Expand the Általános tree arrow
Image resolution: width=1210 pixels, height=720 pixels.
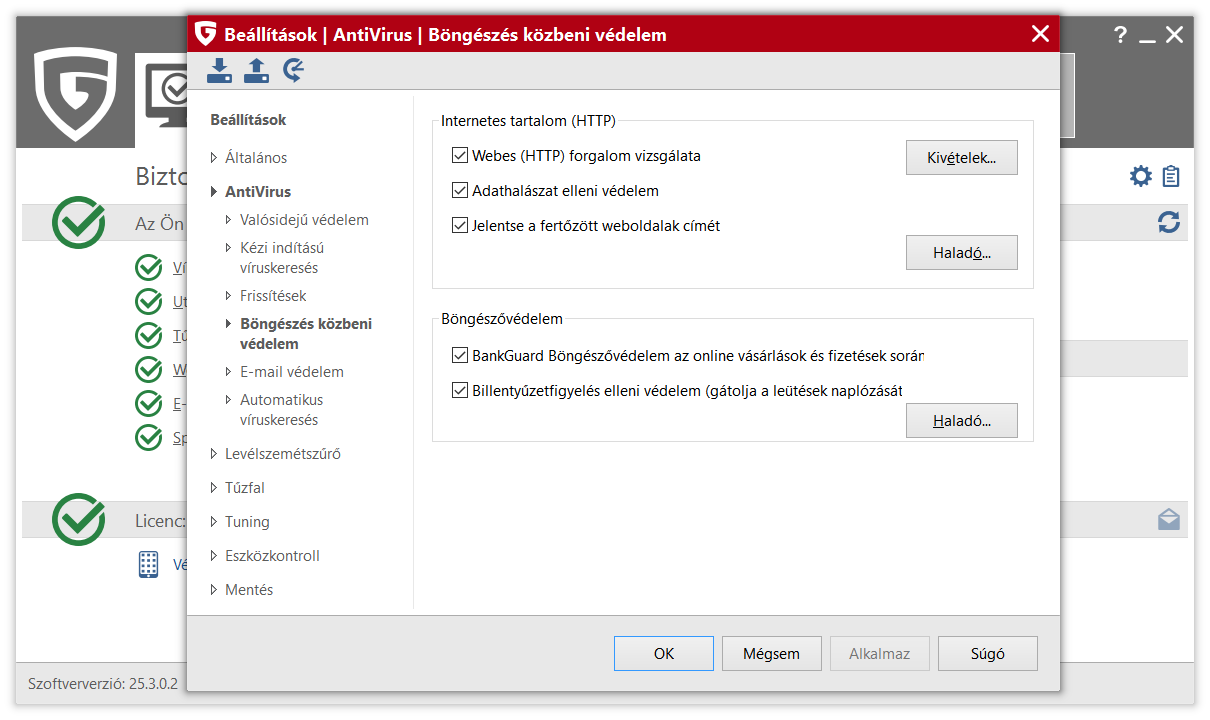click(x=214, y=158)
